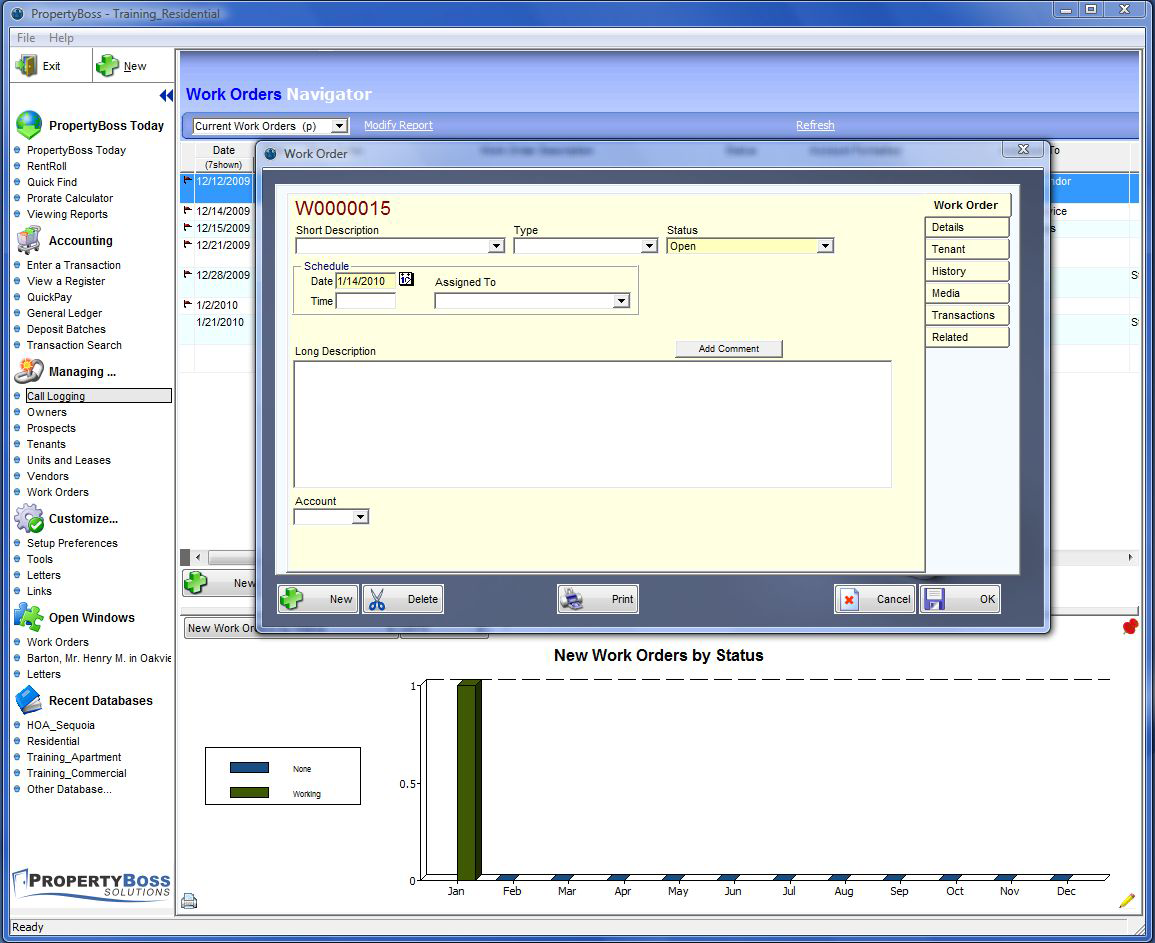This screenshot has height=943, width=1155.
Task: Click the New plus icon under navigator grid
Action: click(x=195, y=583)
